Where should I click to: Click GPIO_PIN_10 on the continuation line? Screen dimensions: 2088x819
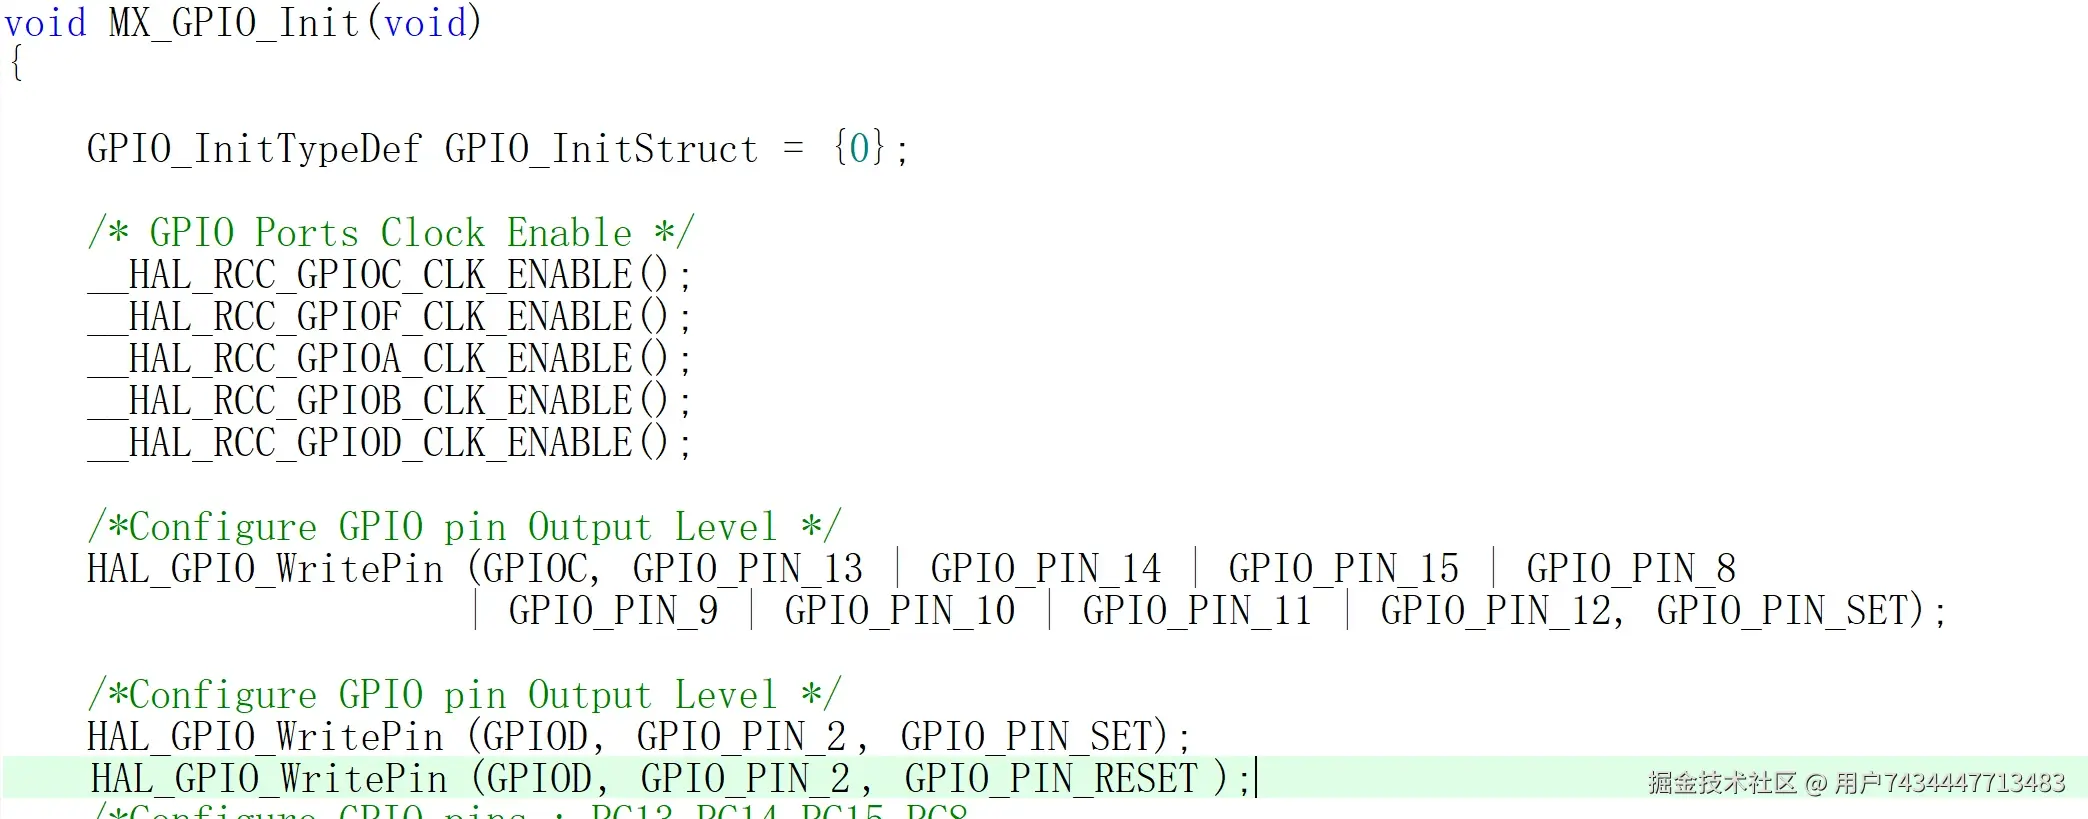pyautogui.click(x=899, y=611)
